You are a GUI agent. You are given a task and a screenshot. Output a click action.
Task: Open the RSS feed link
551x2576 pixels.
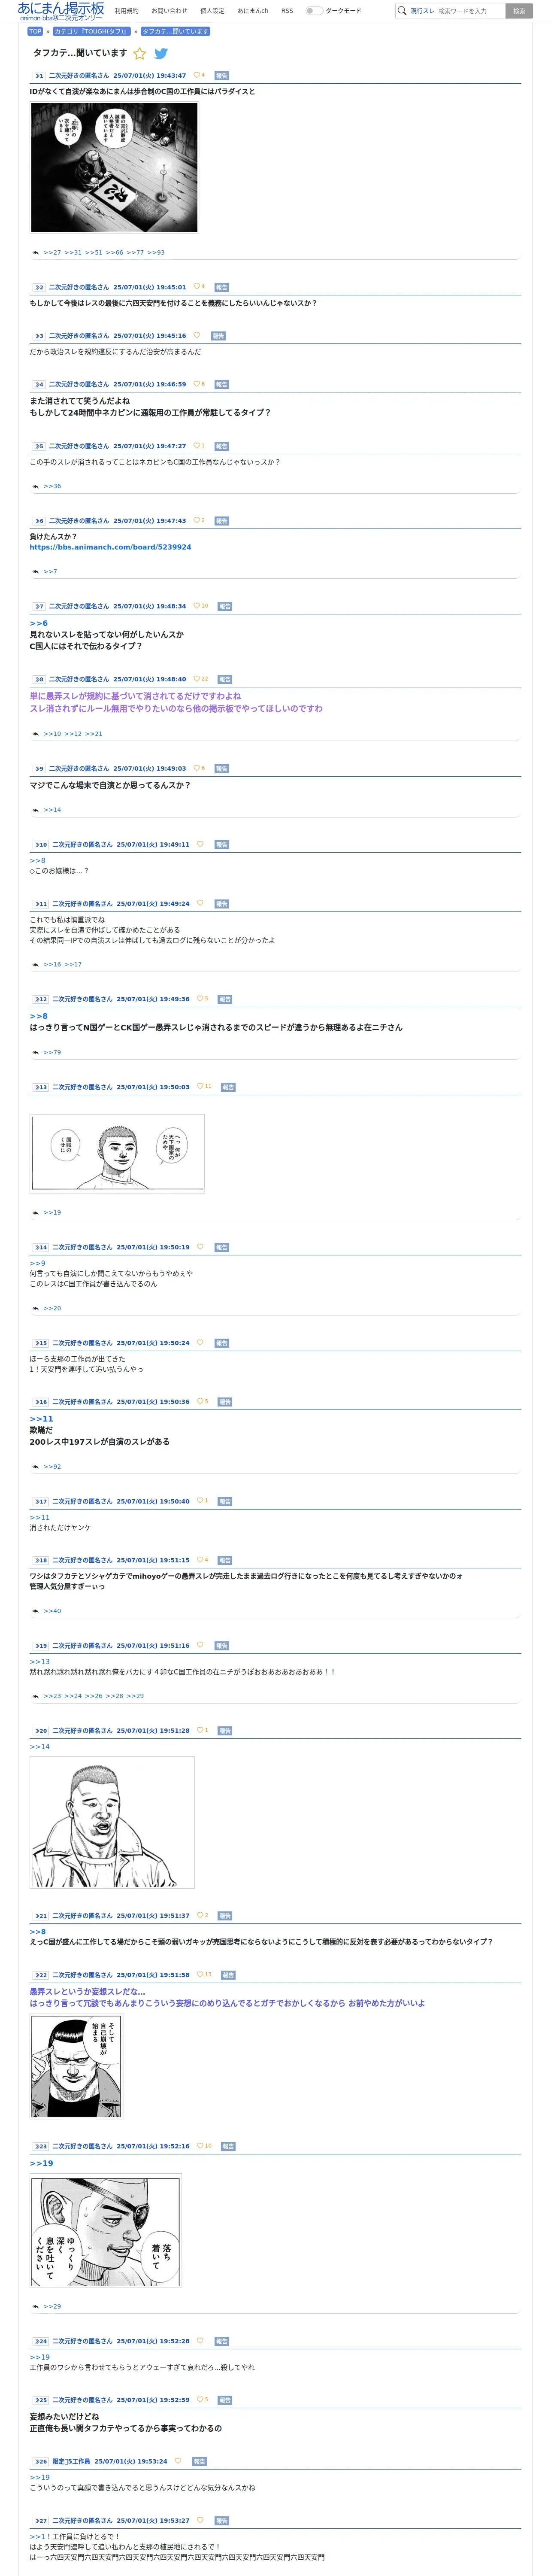click(287, 11)
